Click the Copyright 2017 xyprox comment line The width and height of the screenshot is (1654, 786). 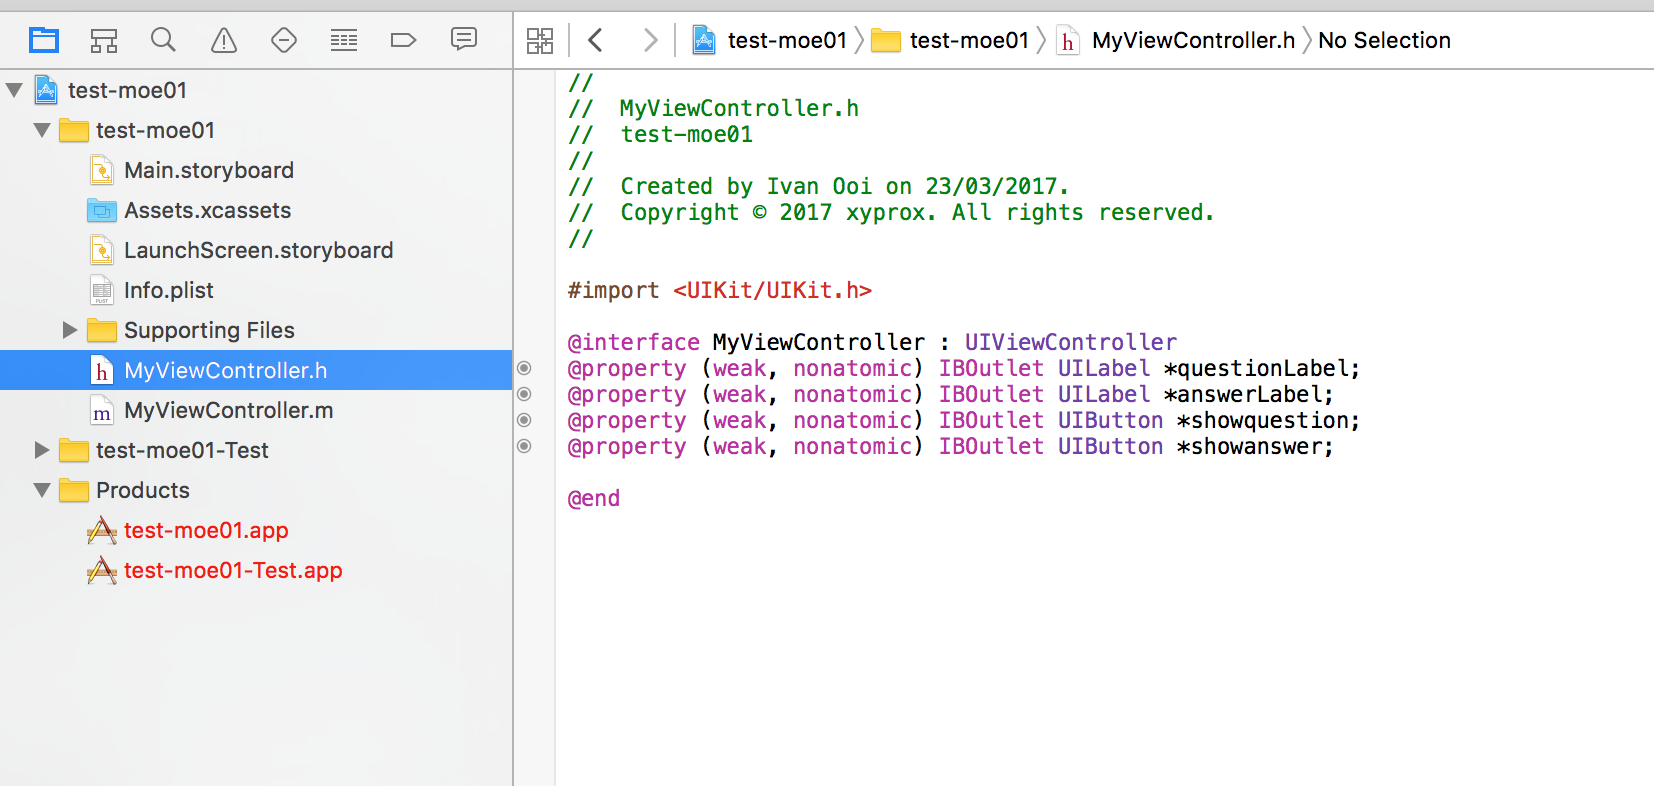click(x=891, y=212)
